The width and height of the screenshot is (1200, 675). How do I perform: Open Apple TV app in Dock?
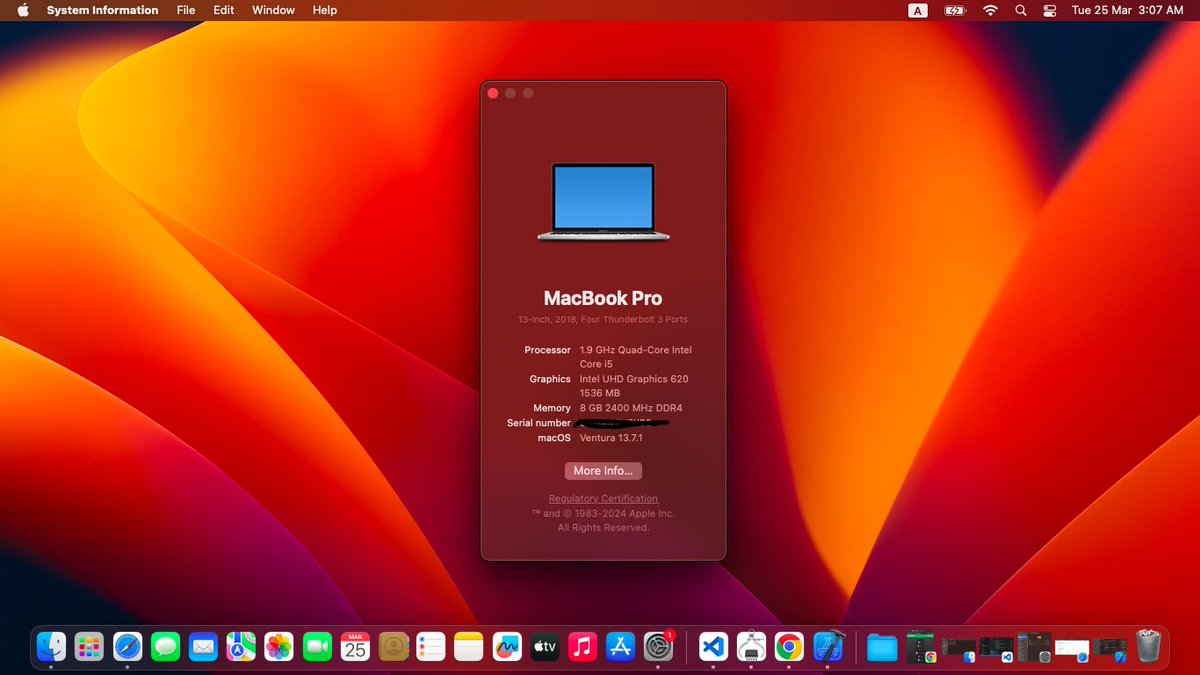[544, 647]
